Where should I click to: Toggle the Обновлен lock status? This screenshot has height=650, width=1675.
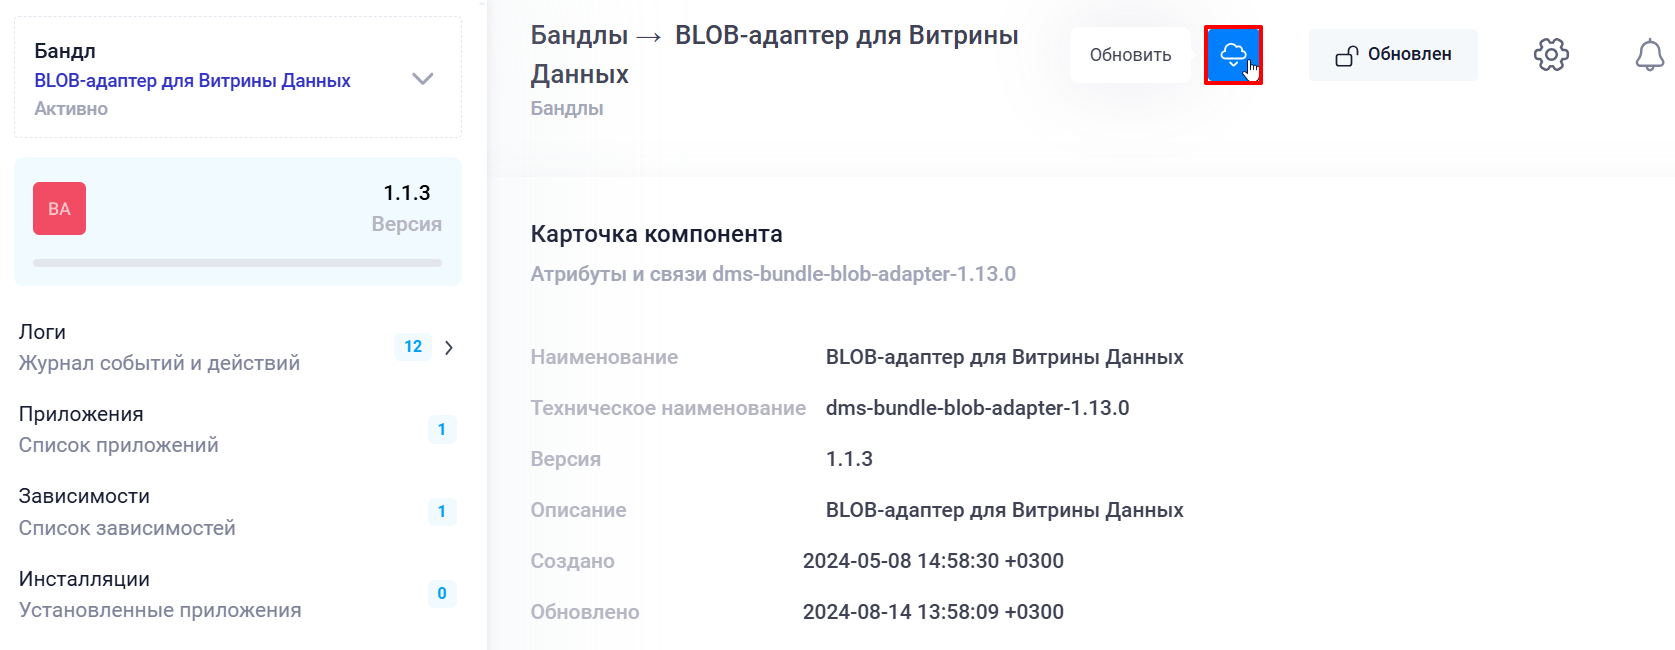coord(1392,54)
